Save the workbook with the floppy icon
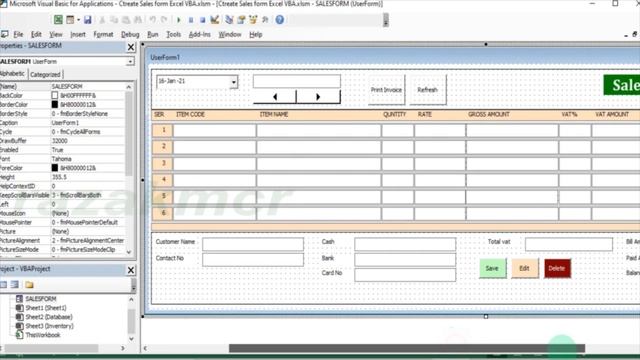Image resolution: width=640 pixels, height=360 pixels. 87,20
